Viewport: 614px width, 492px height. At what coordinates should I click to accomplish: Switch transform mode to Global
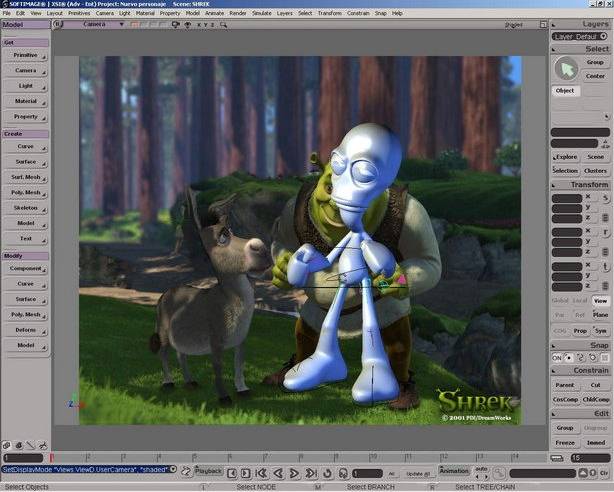click(560, 301)
